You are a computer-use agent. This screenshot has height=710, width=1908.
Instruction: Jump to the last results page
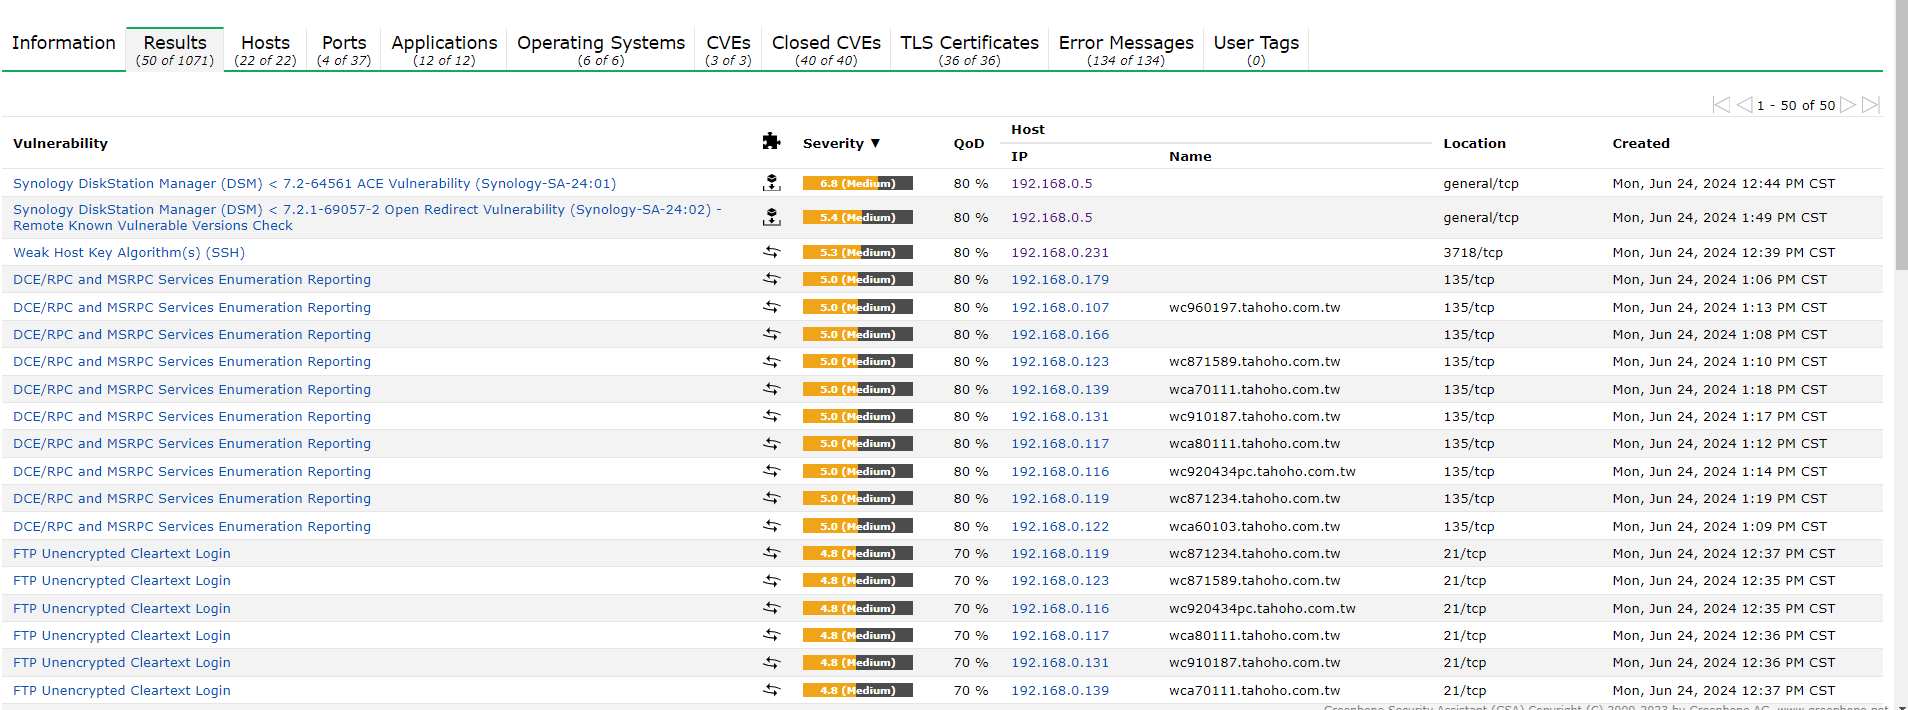point(1871,105)
